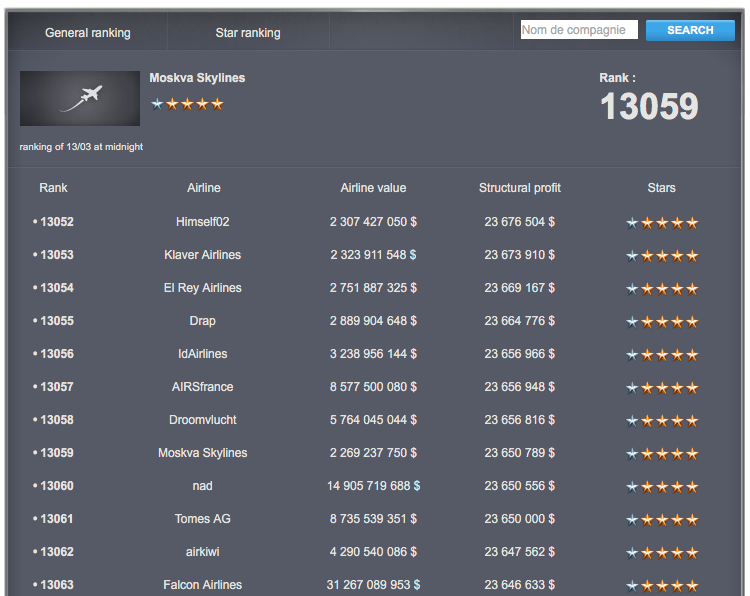
Task: Switch to the General ranking tab
Action: (x=88, y=33)
